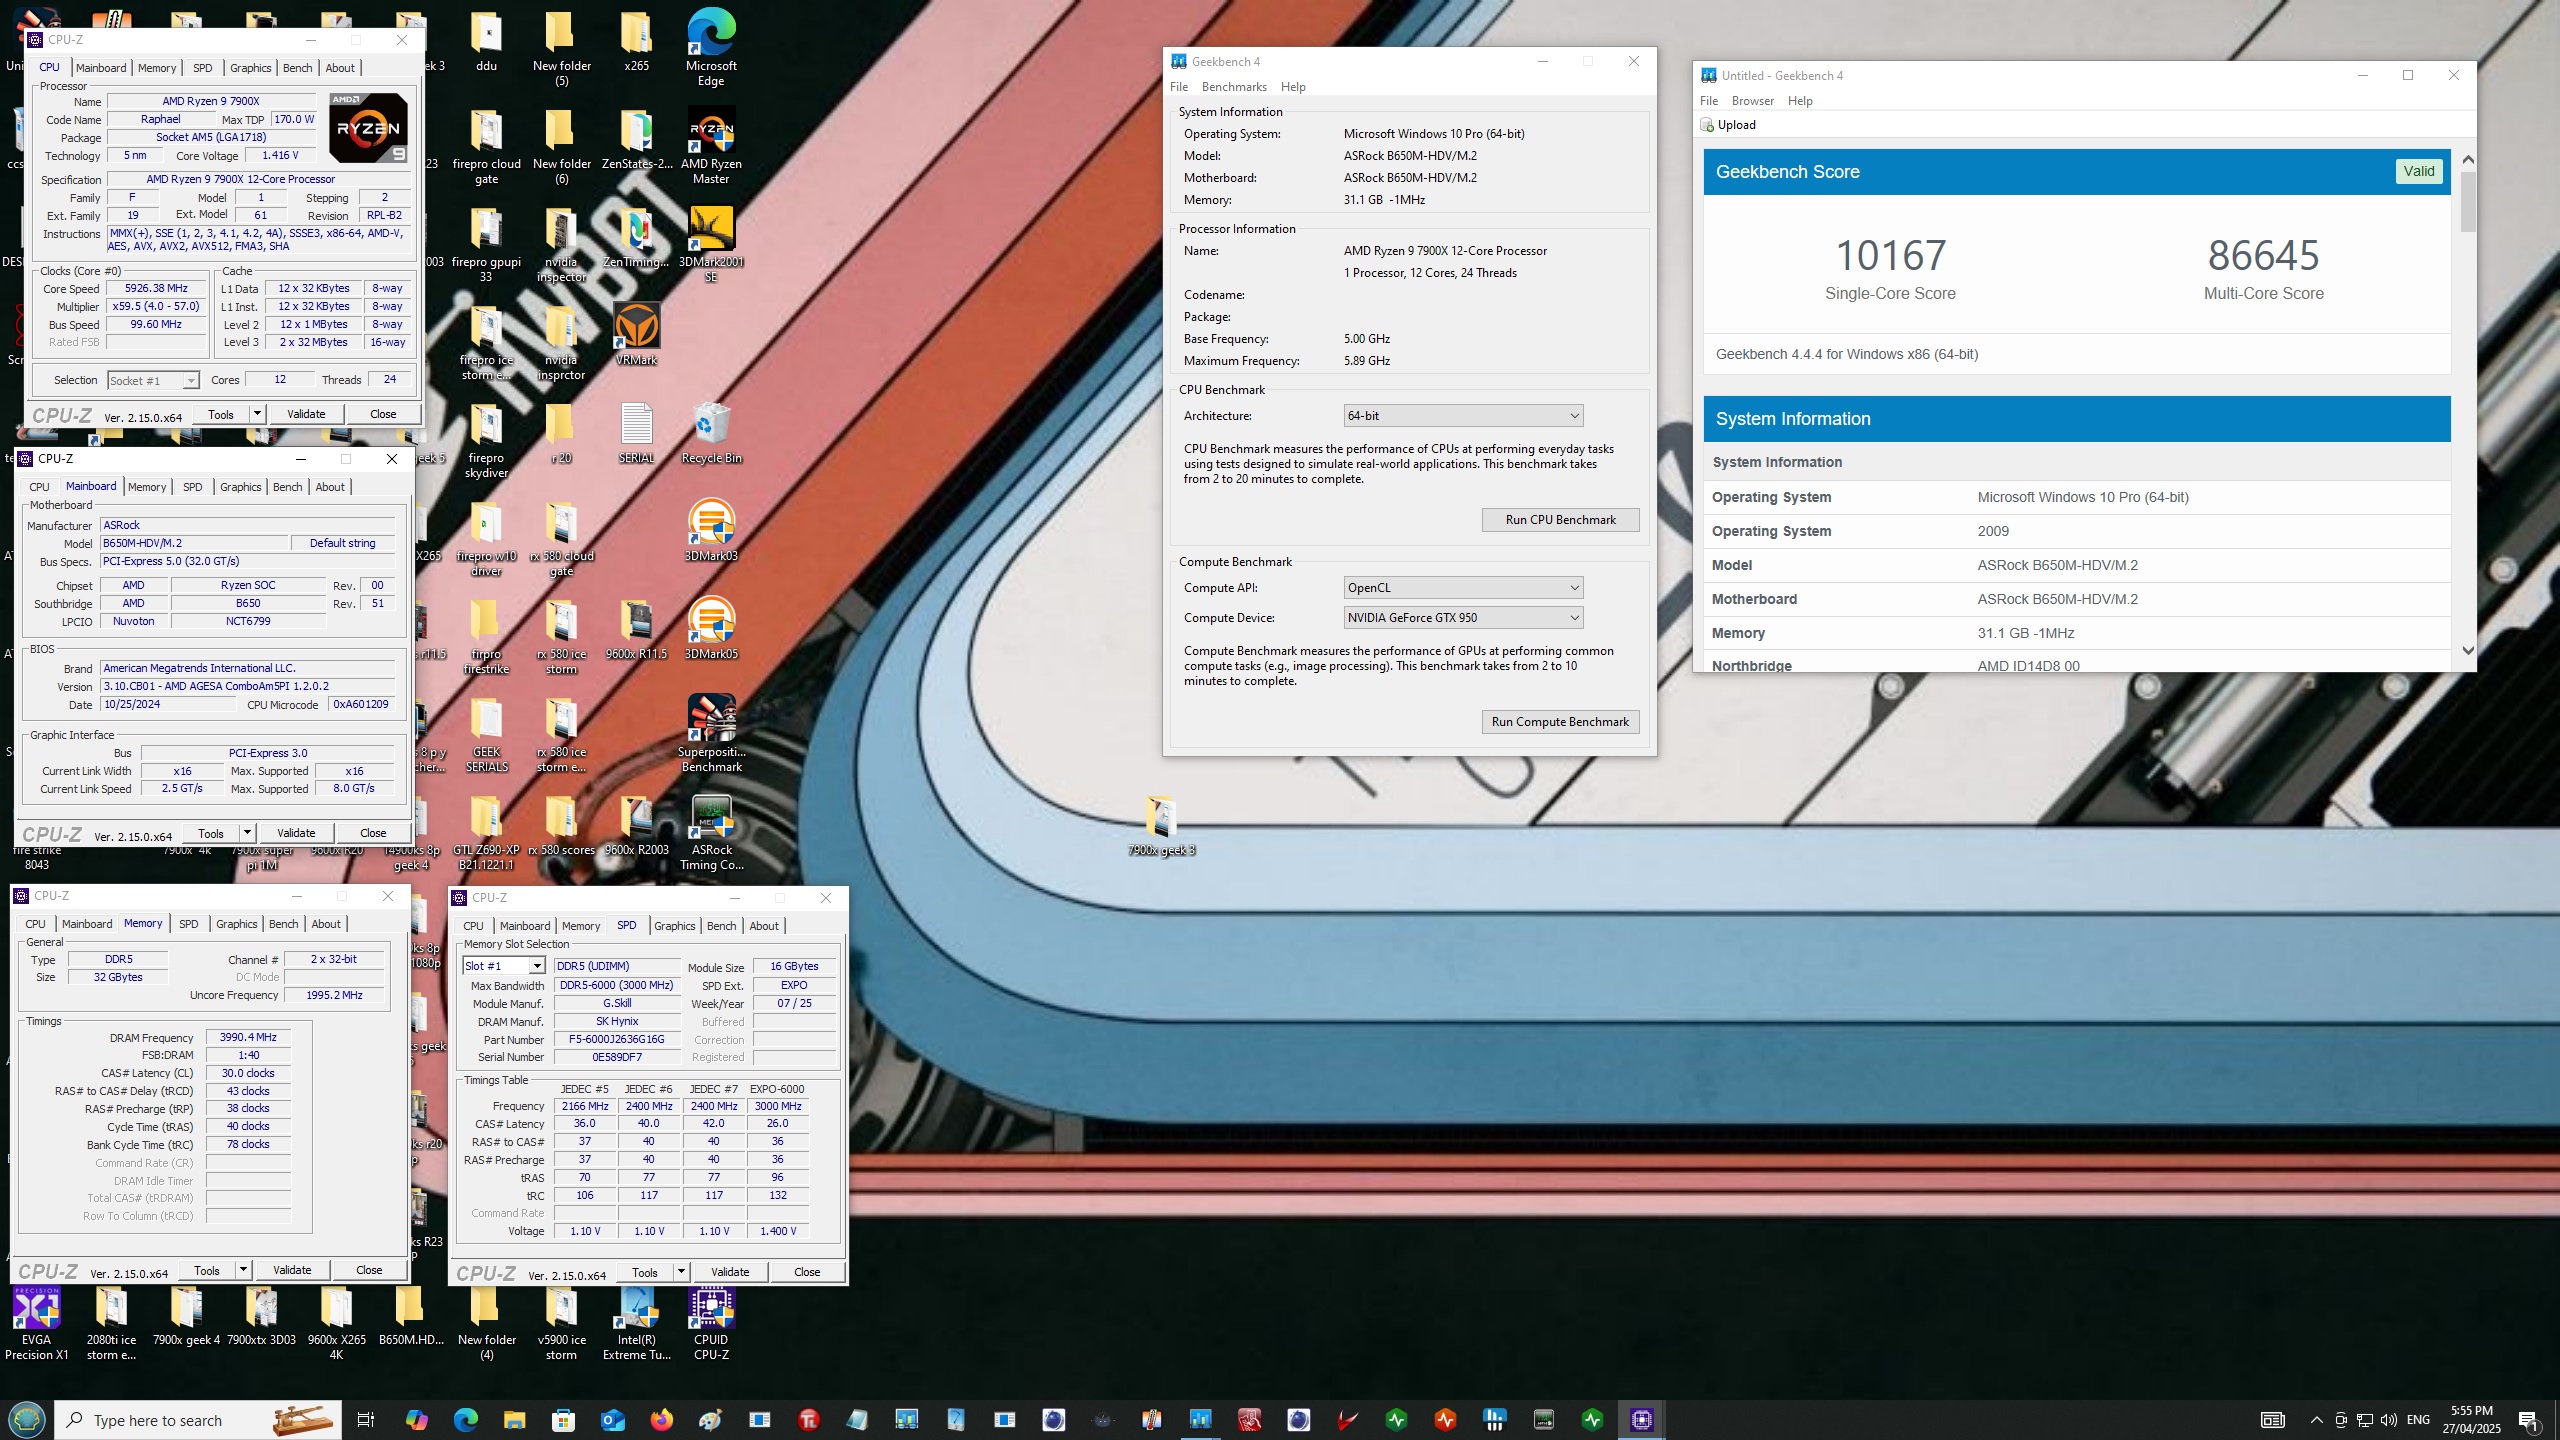Open the Recycle Bin
The height and width of the screenshot is (1440, 2560).
(x=711, y=432)
